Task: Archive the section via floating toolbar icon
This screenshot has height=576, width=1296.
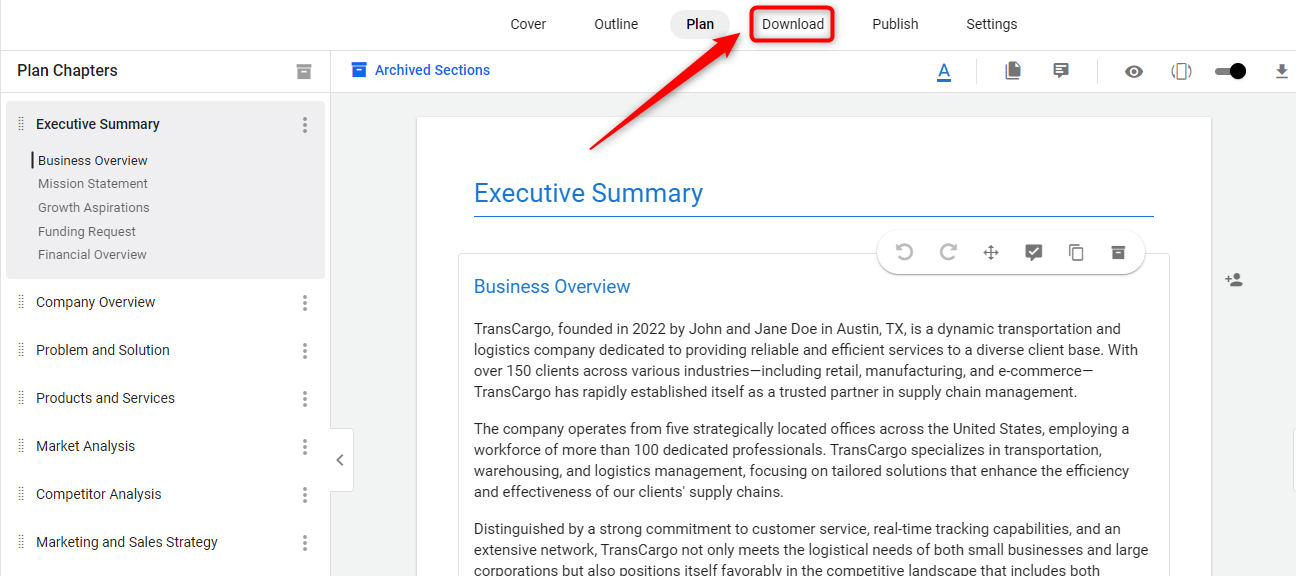Action: (1119, 252)
